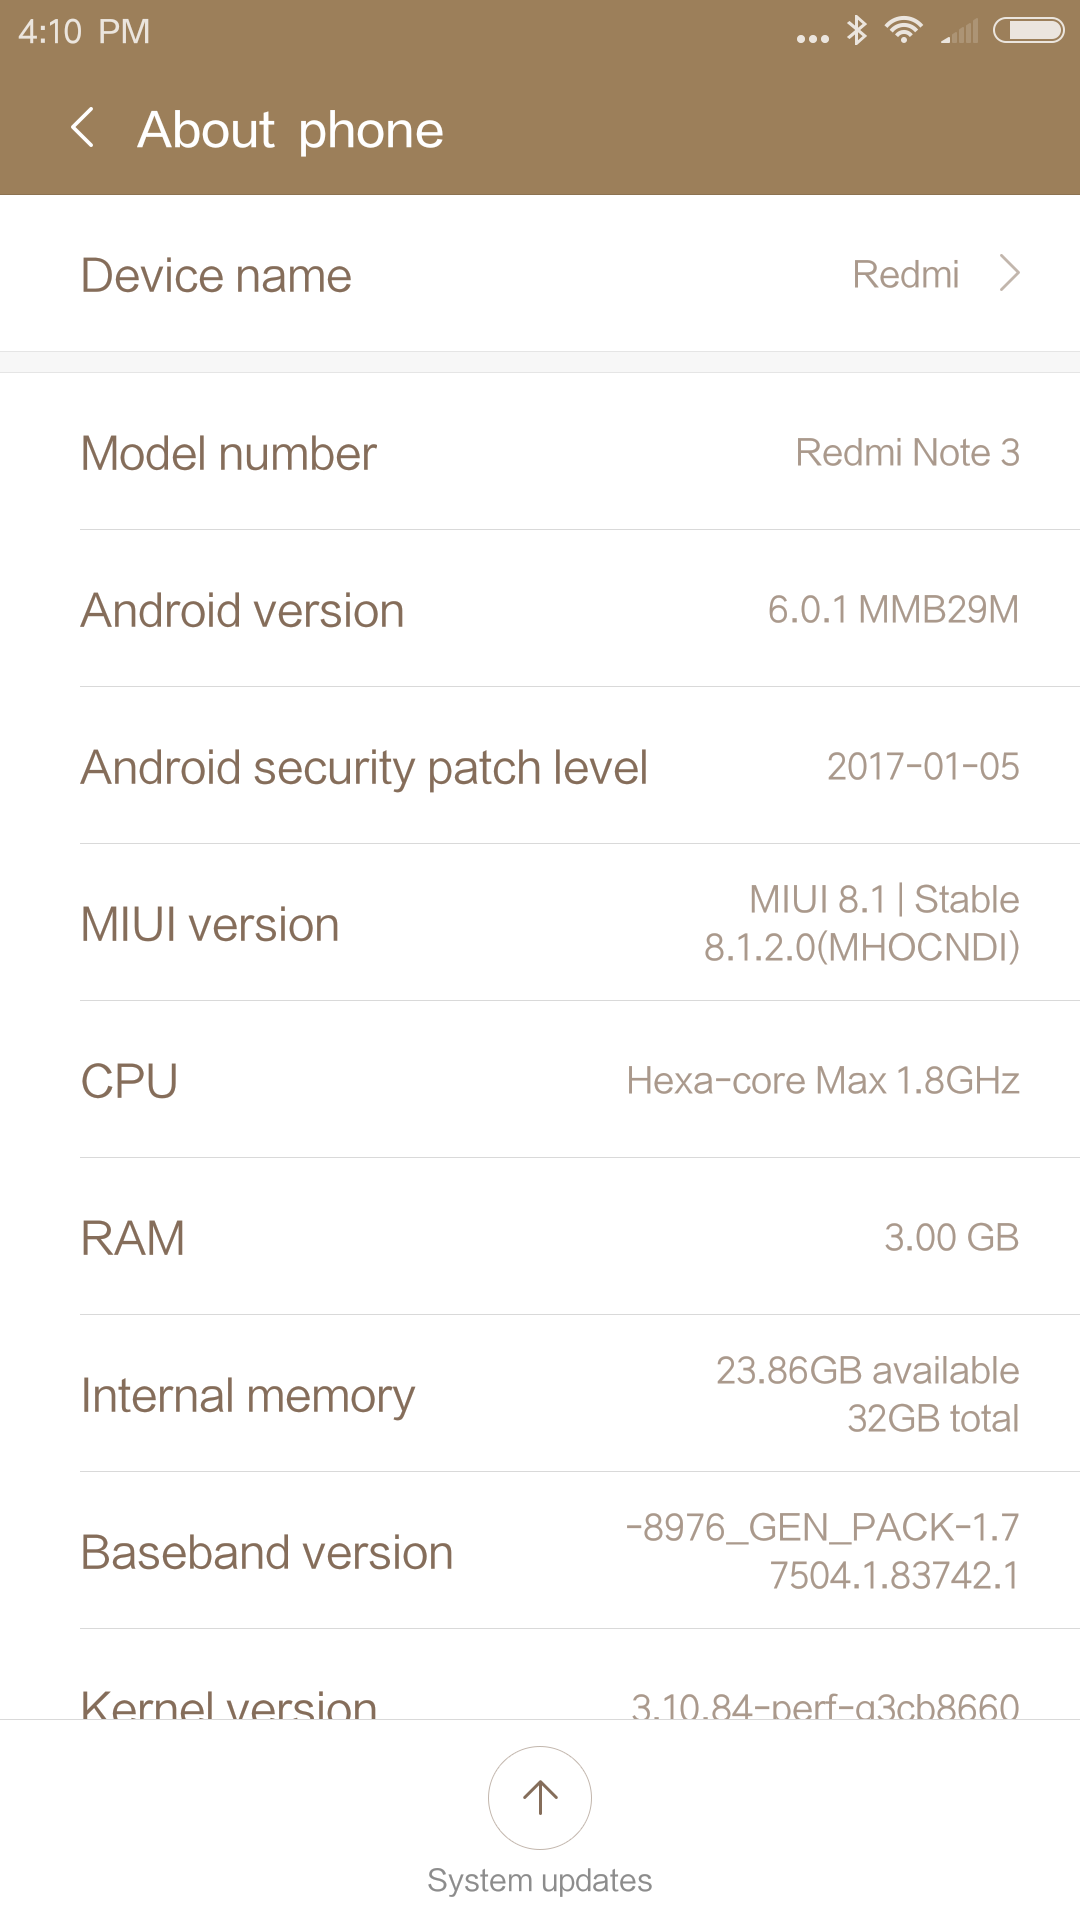This screenshot has height=1920, width=1080.
Task: Tap the Wi-Fi status icon
Action: click(904, 31)
